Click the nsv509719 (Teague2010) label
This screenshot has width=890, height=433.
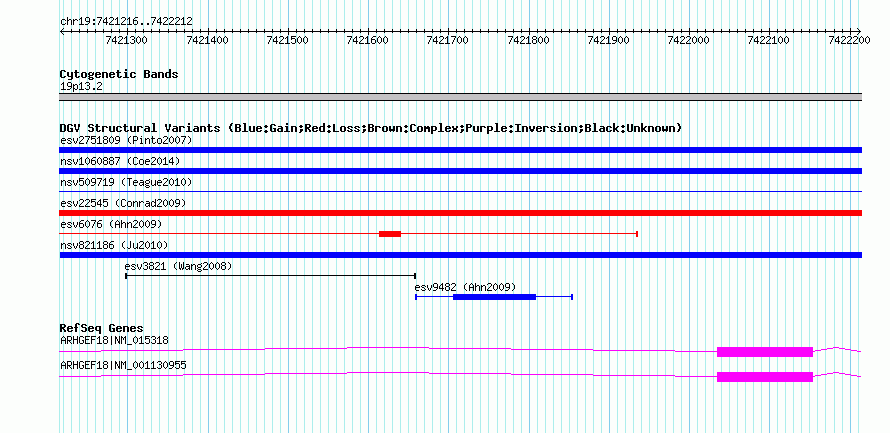tap(126, 182)
